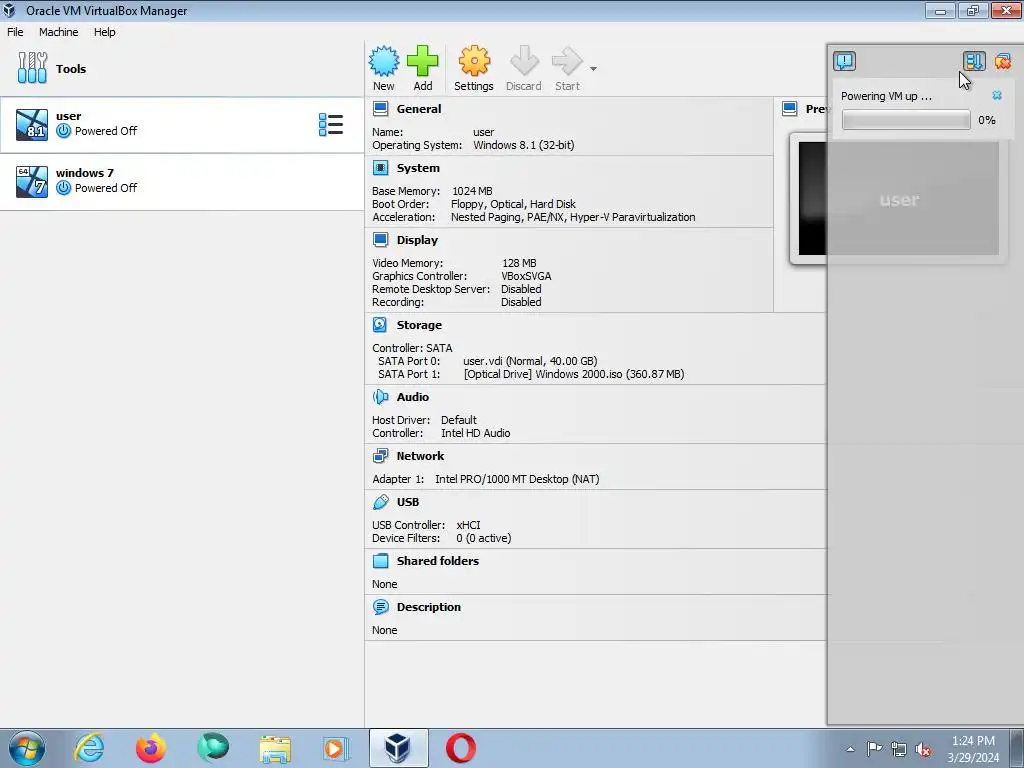Click the Preview section monitor icon

point(790,108)
